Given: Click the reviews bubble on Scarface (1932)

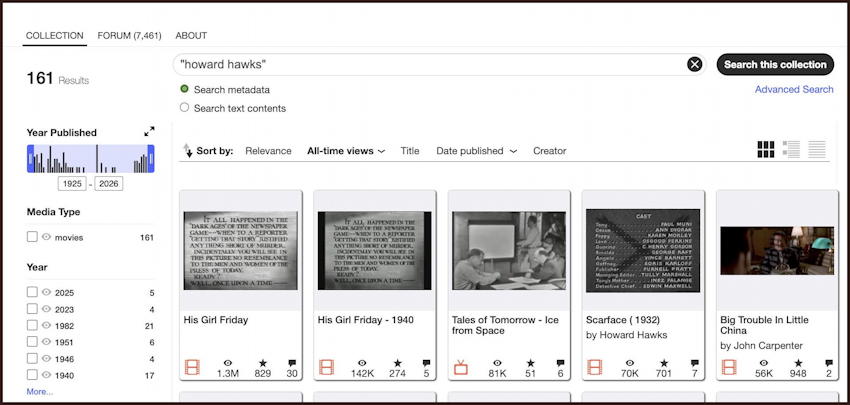Looking at the screenshot, I should click(695, 363).
